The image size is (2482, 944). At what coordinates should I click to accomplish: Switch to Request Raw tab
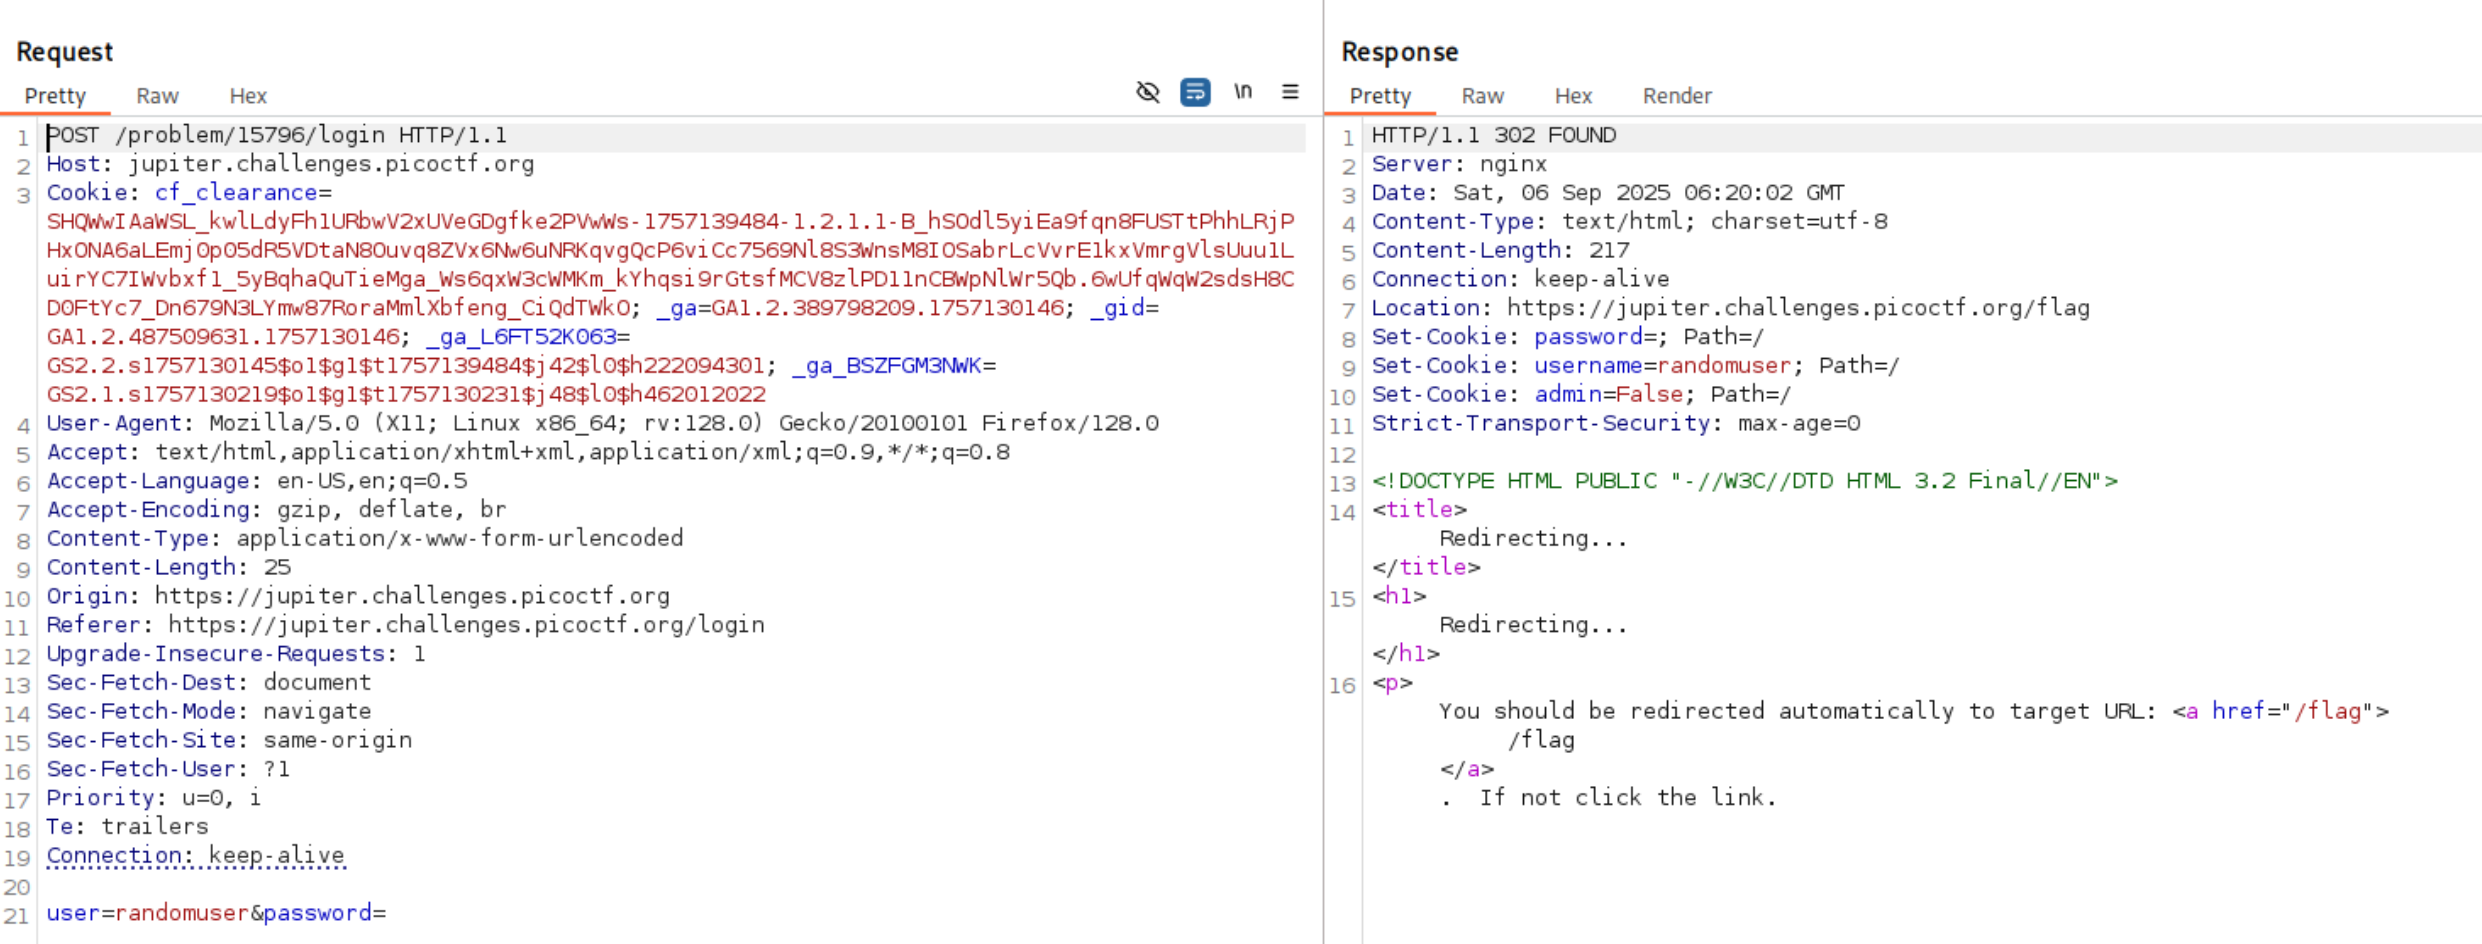pos(157,96)
